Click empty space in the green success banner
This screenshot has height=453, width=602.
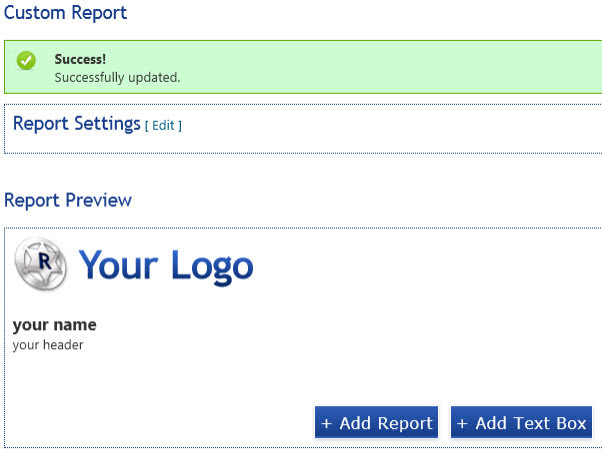tap(400, 68)
